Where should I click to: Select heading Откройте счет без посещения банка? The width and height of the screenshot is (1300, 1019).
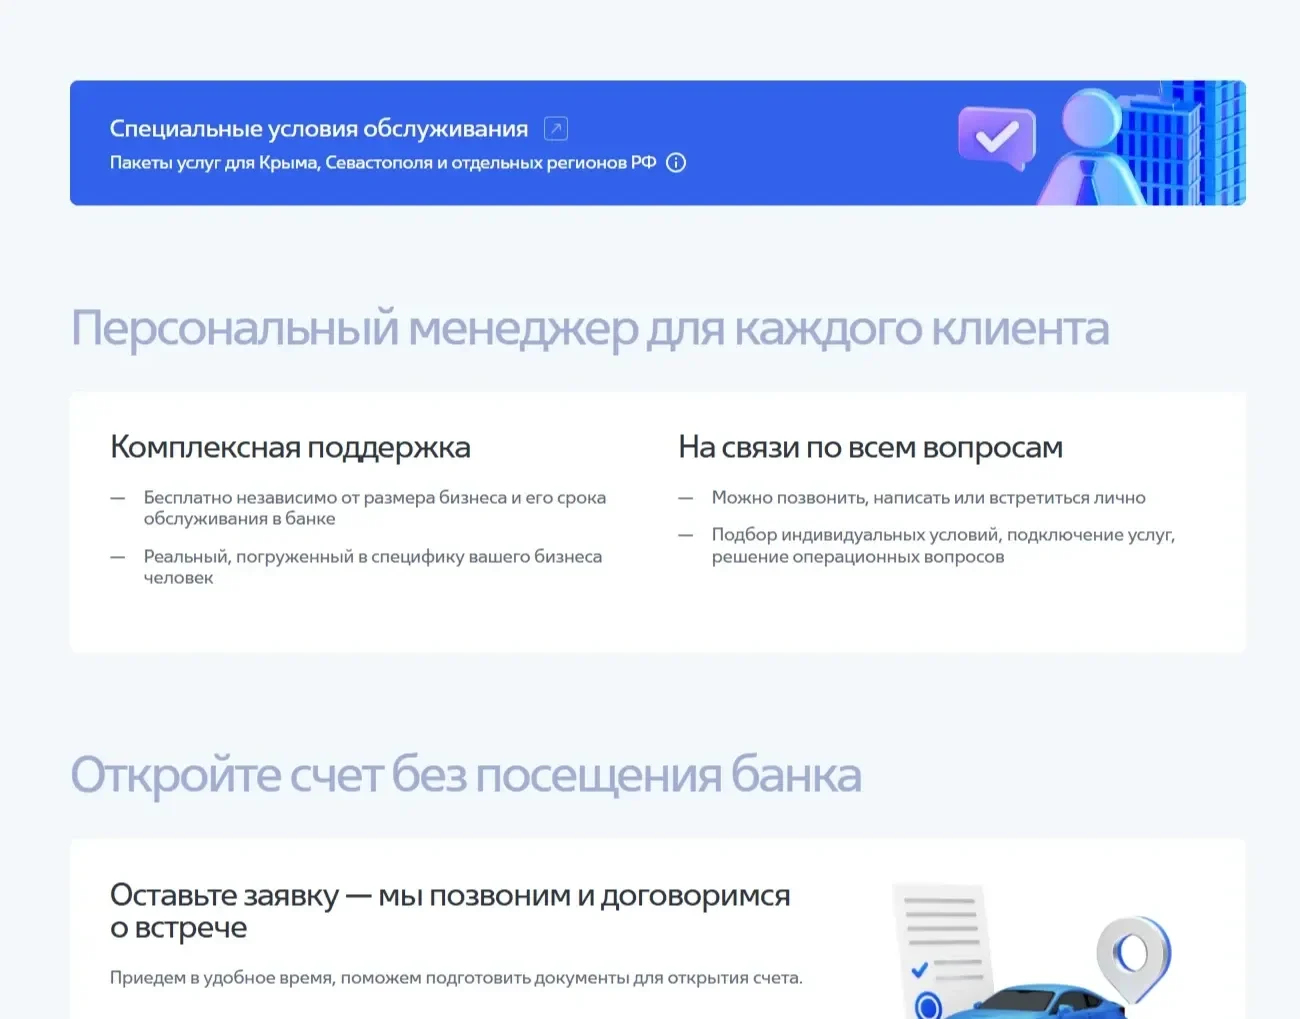[466, 776]
